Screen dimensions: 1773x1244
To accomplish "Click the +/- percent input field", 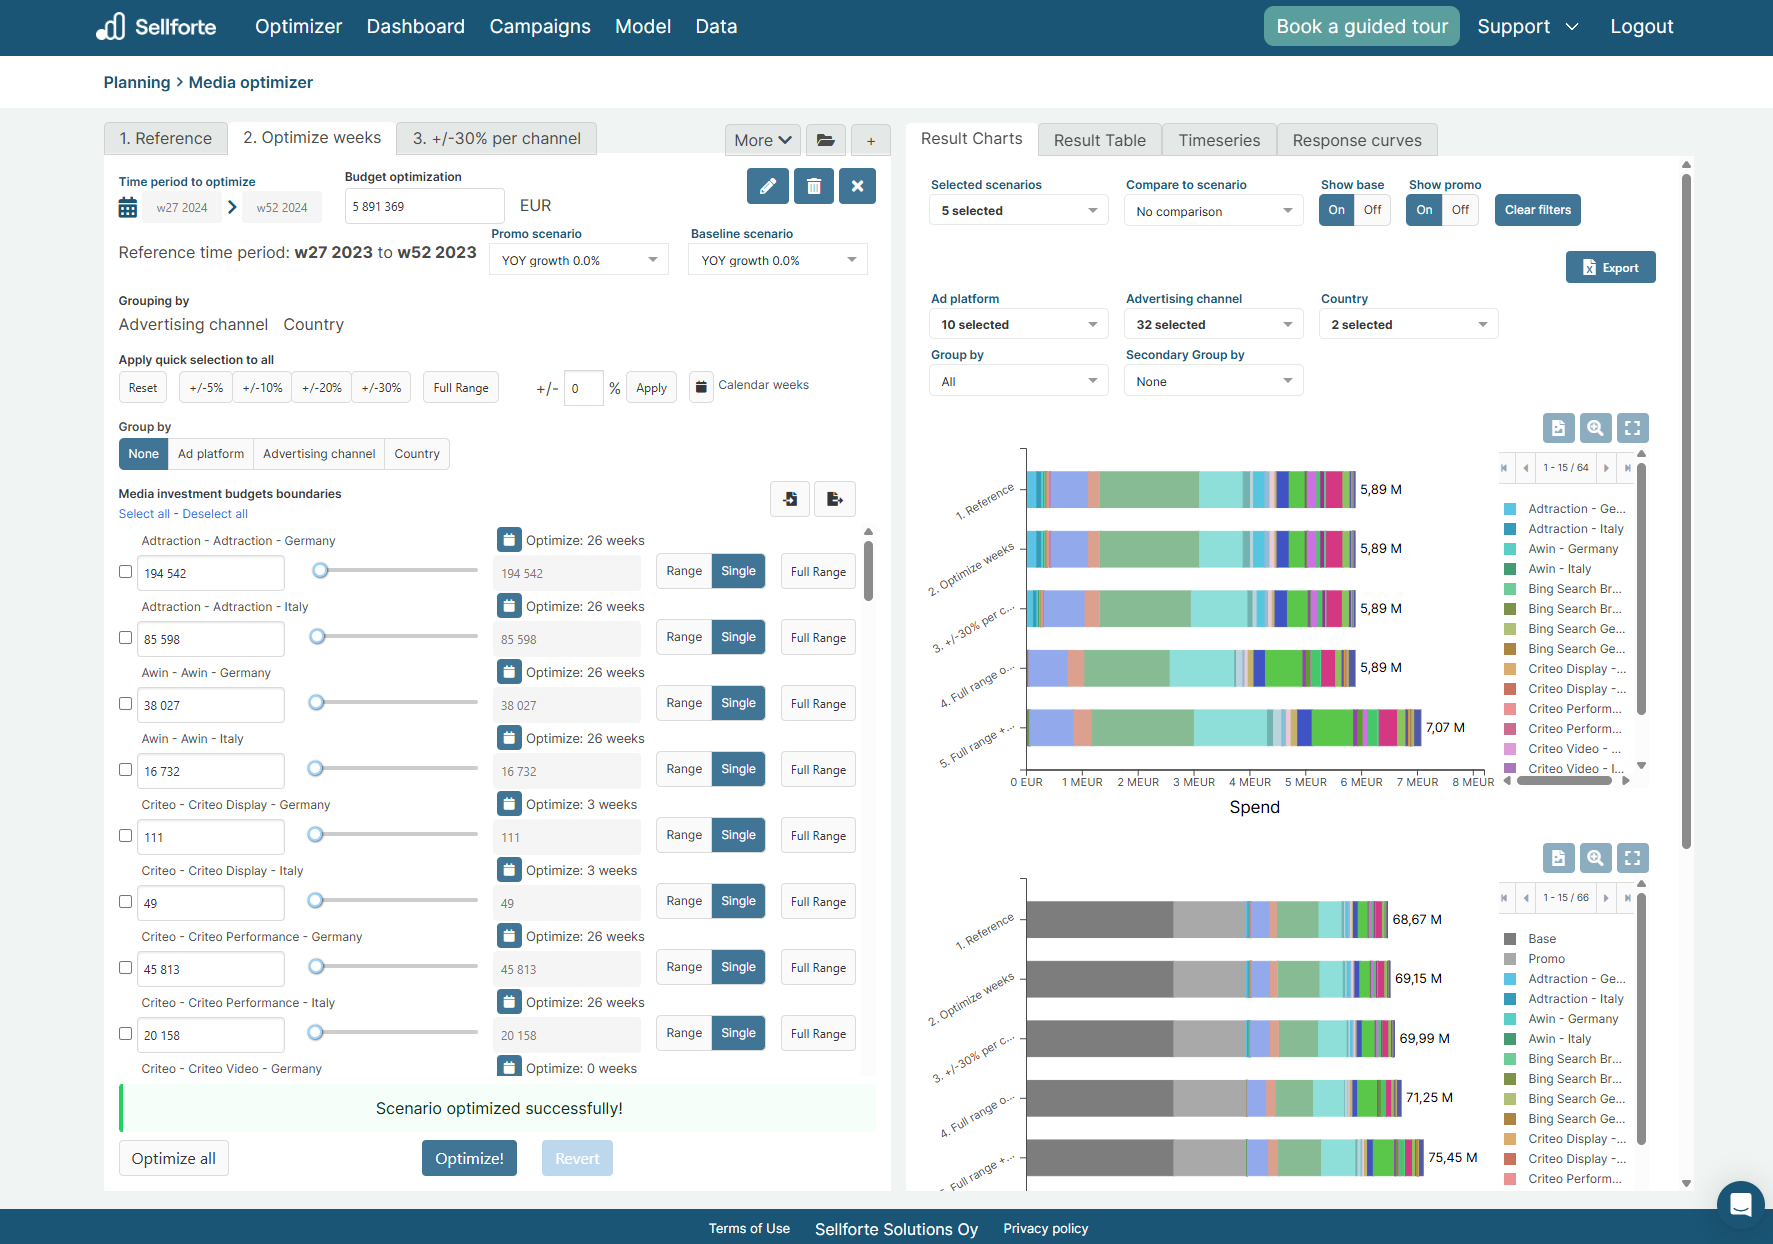I will pyautogui.click(x=584, y=388).
